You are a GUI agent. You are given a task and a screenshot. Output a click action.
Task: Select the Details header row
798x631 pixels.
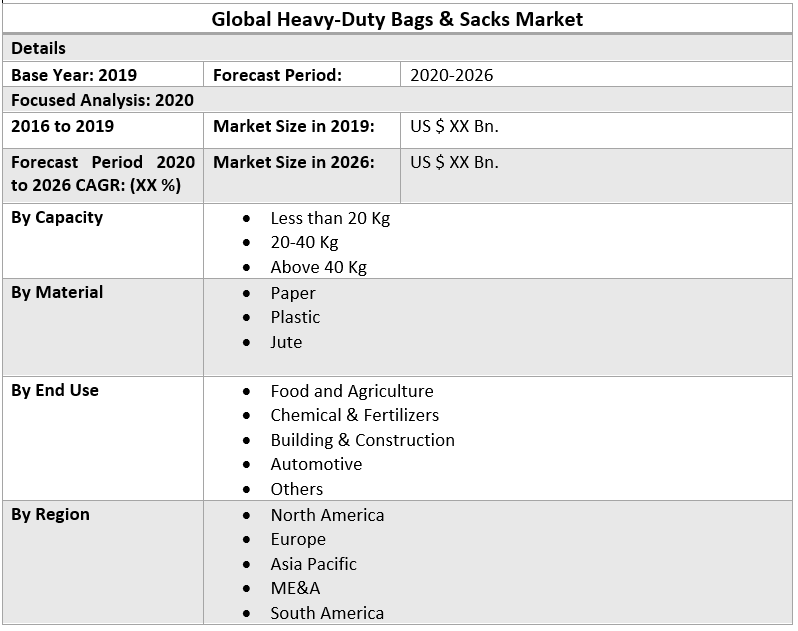(x=39, y=48)
